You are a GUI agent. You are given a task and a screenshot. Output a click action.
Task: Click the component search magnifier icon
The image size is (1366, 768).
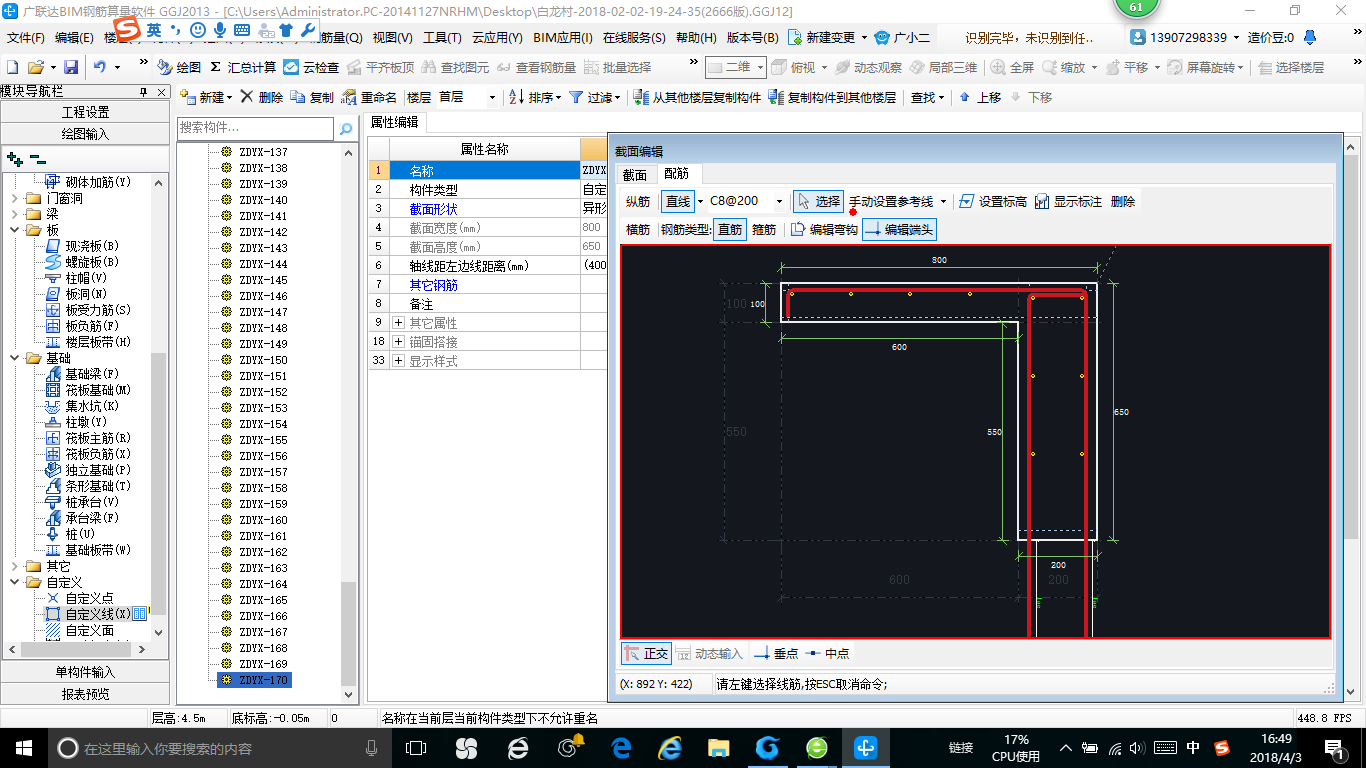(x=346, y=129)
